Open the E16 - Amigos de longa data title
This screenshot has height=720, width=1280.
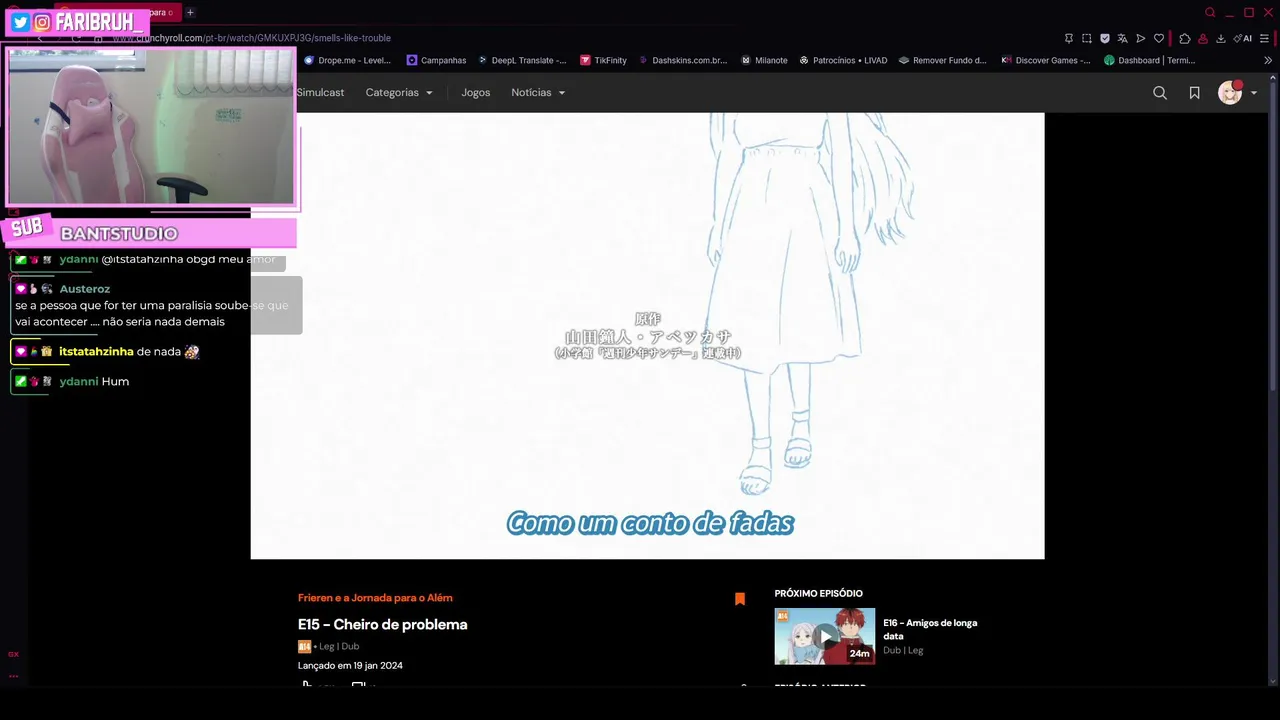coord(930,629)
